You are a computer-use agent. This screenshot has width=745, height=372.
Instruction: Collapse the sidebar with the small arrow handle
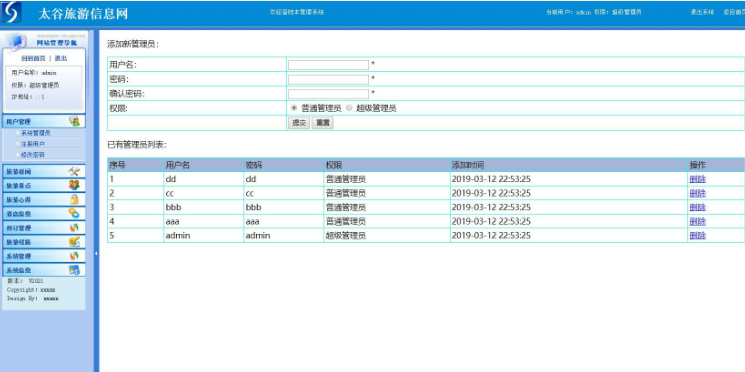tap(96, 253)
